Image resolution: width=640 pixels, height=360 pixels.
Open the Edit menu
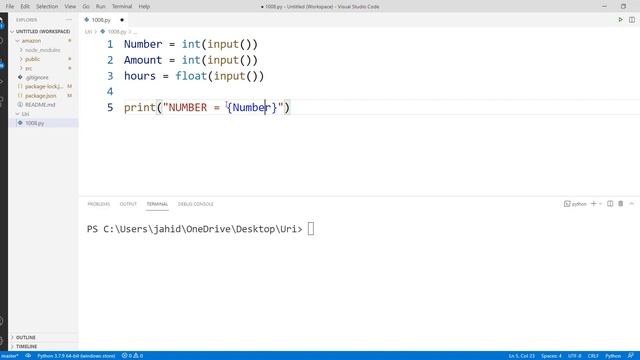[x=25, y=7]
